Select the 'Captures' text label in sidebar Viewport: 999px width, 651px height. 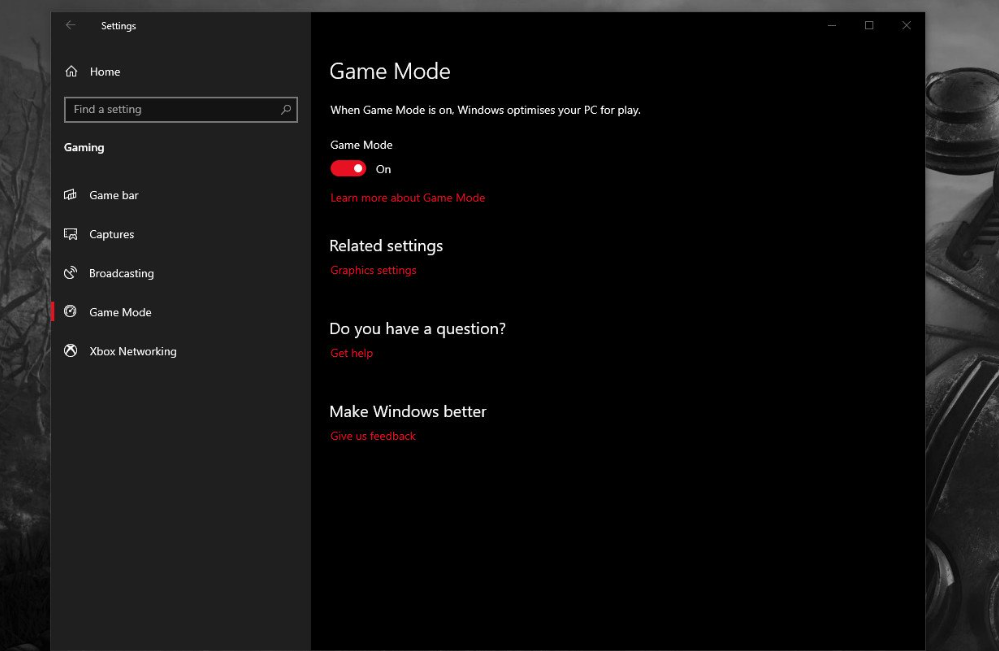click(x=111, y=234)
